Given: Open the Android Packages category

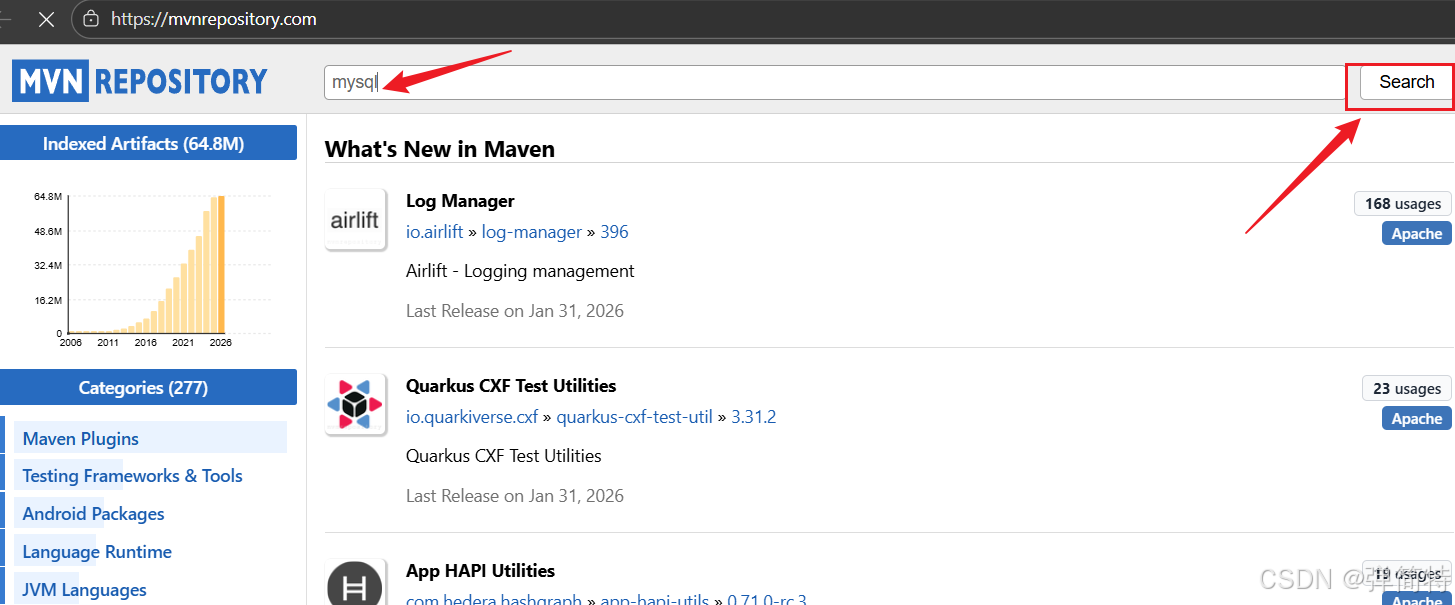Looking at the screenshot, I should (x=93, y=514).
